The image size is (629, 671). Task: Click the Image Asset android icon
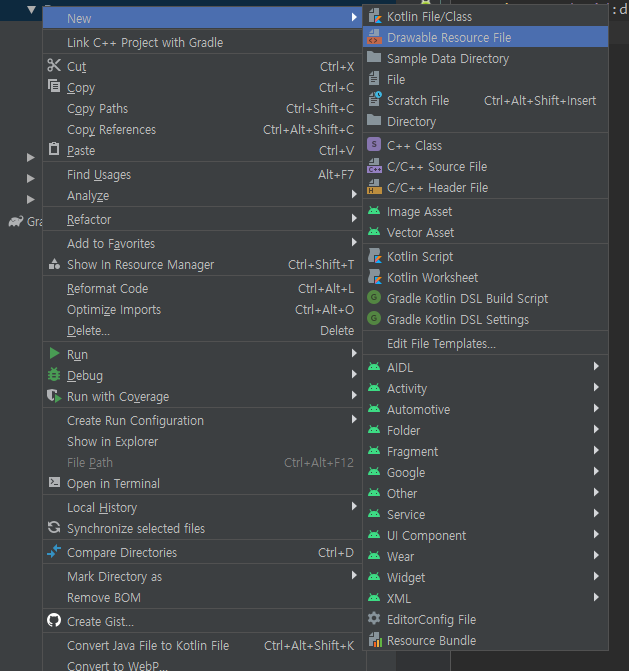[374, 211]
